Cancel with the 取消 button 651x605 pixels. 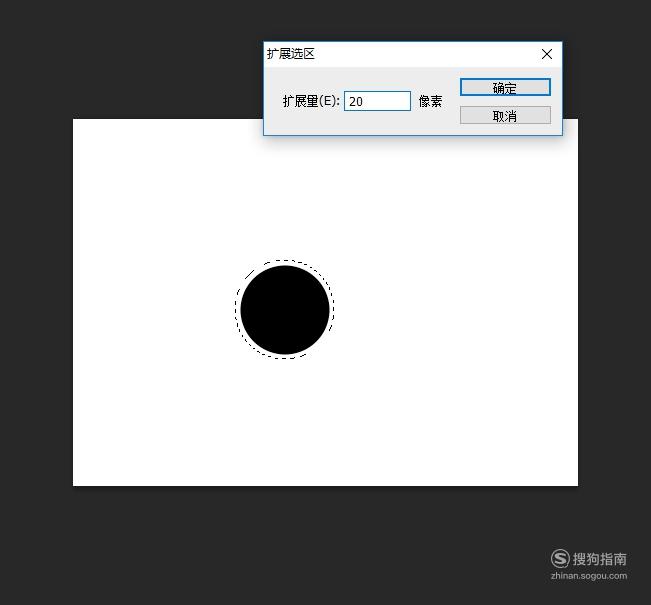pyautogui.click(x=505, y=115)
